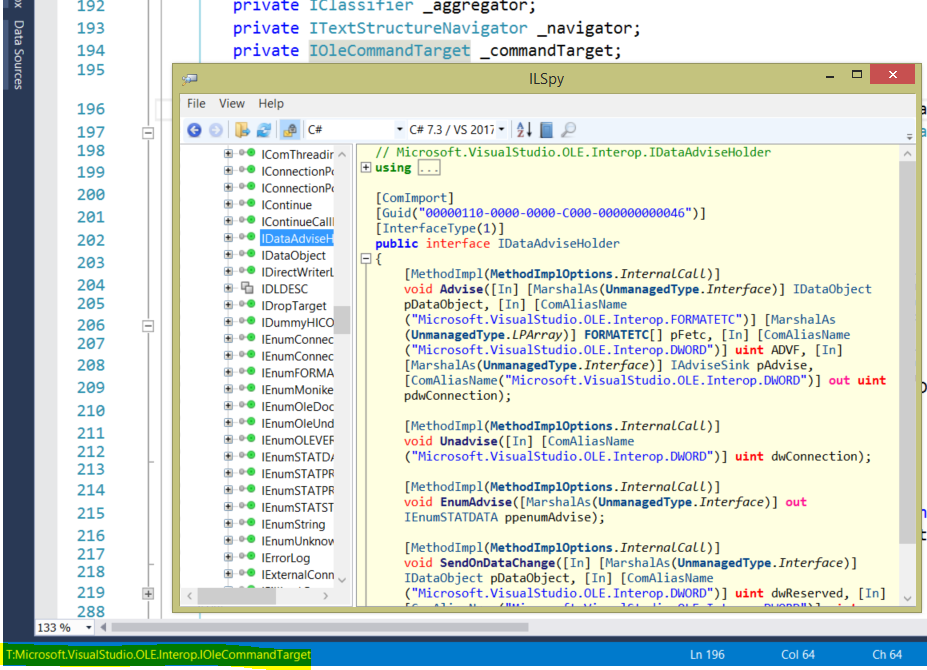Toggle the show internal types lock icon
The height and width of the screenshot is (670, 927).
coord(290,130)
